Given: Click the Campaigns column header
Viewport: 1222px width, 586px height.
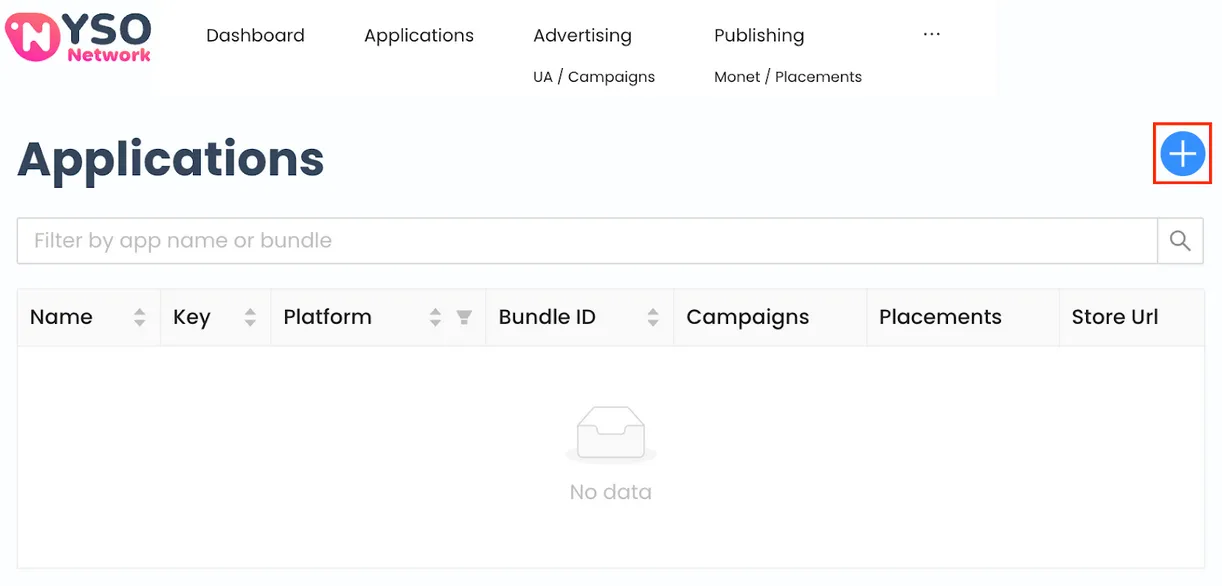Looking at the screenshot, I should pos(747,317).
